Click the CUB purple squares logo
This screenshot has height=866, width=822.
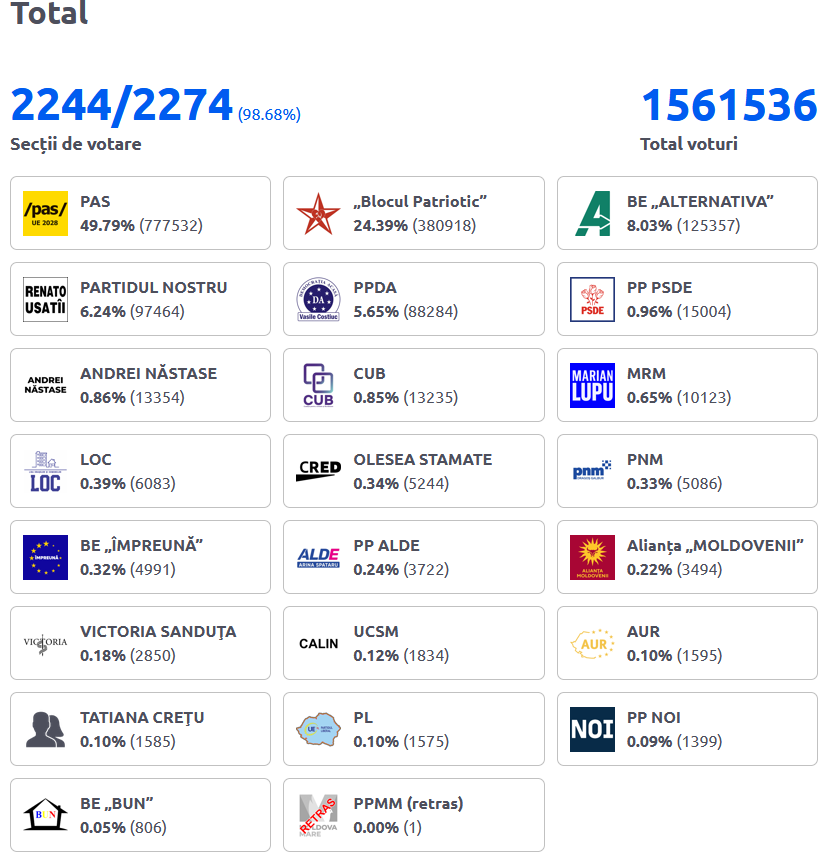point(318,385)
